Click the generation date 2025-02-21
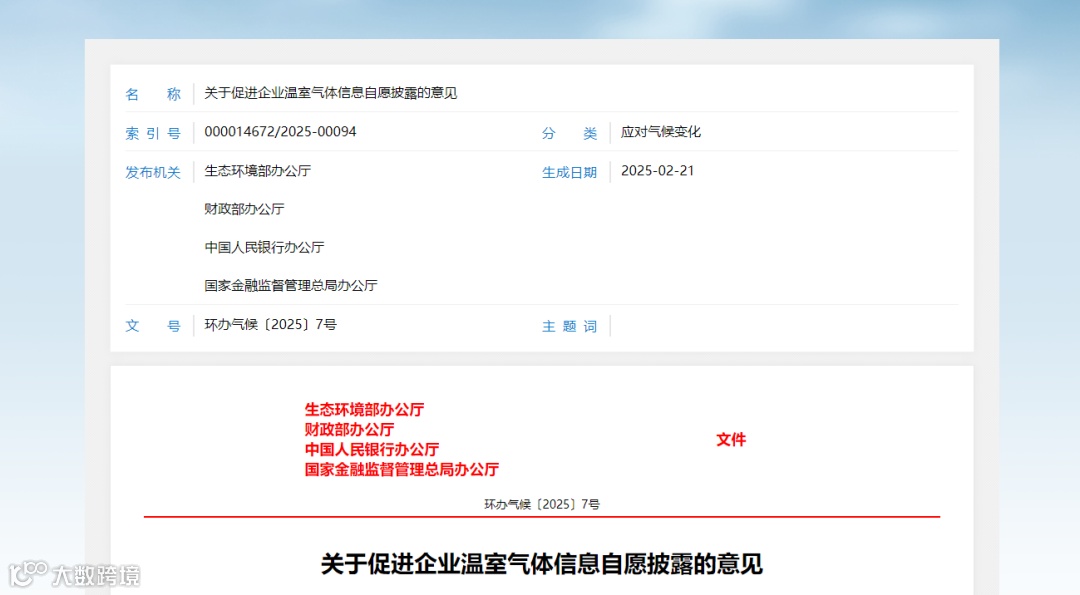The width and height of the screenshot is (1080, 595). (657, 171)
